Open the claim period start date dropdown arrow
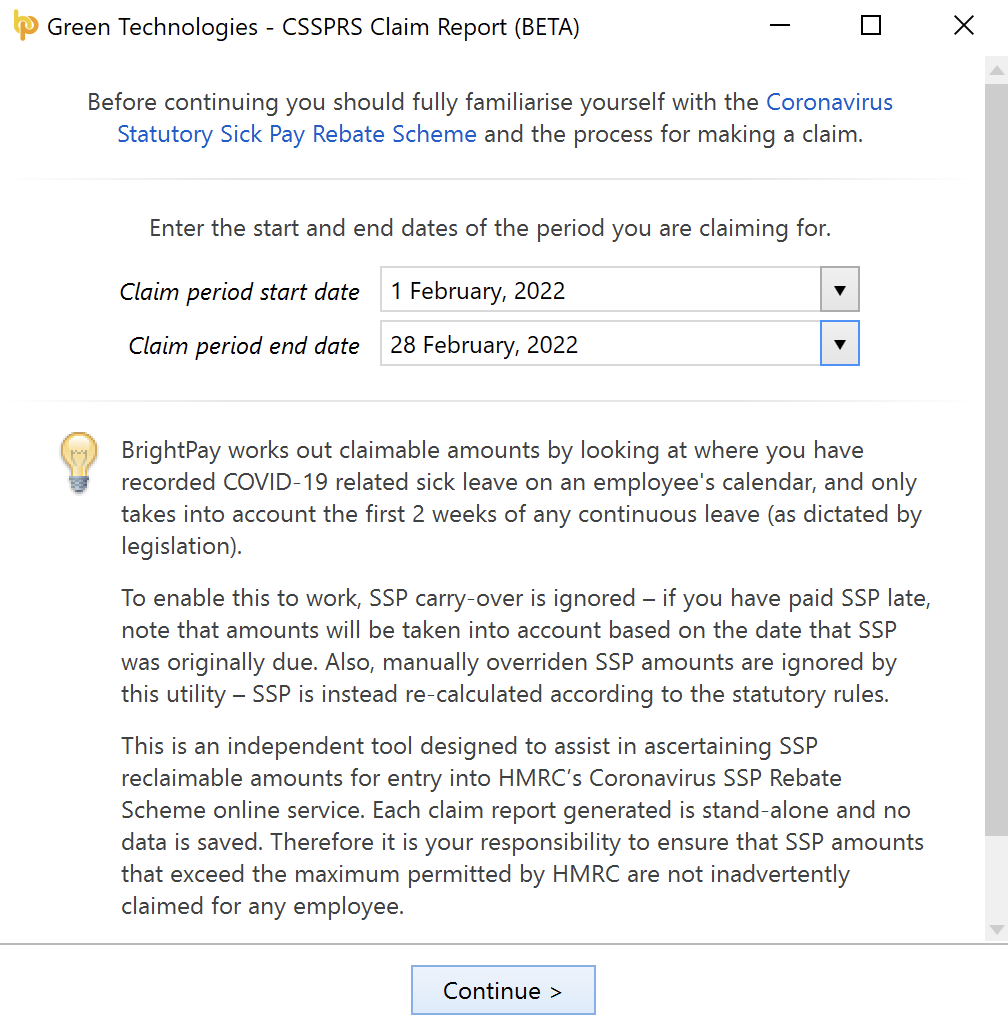This screenshot has height=1032, width=1008. coord(840,290)
